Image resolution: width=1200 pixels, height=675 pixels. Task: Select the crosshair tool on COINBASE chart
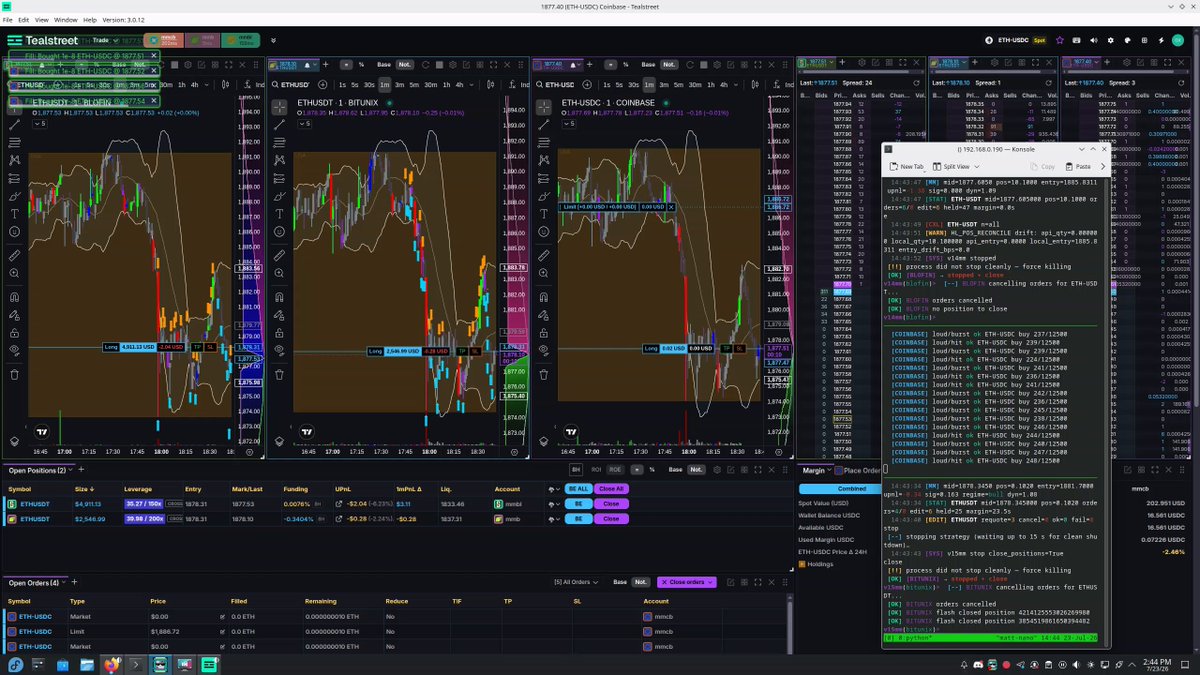pos(543,106)
